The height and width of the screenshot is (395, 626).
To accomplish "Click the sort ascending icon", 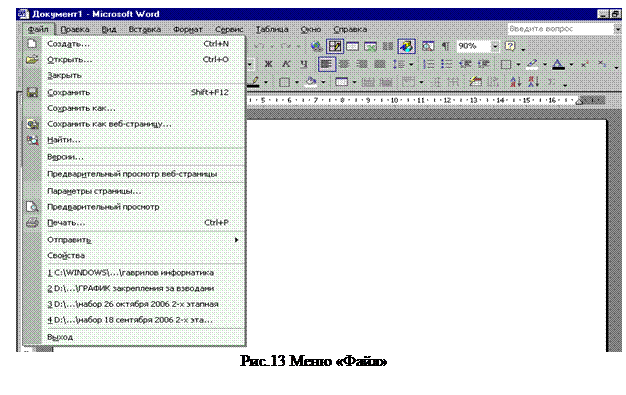I will click(x=515, y=82).
